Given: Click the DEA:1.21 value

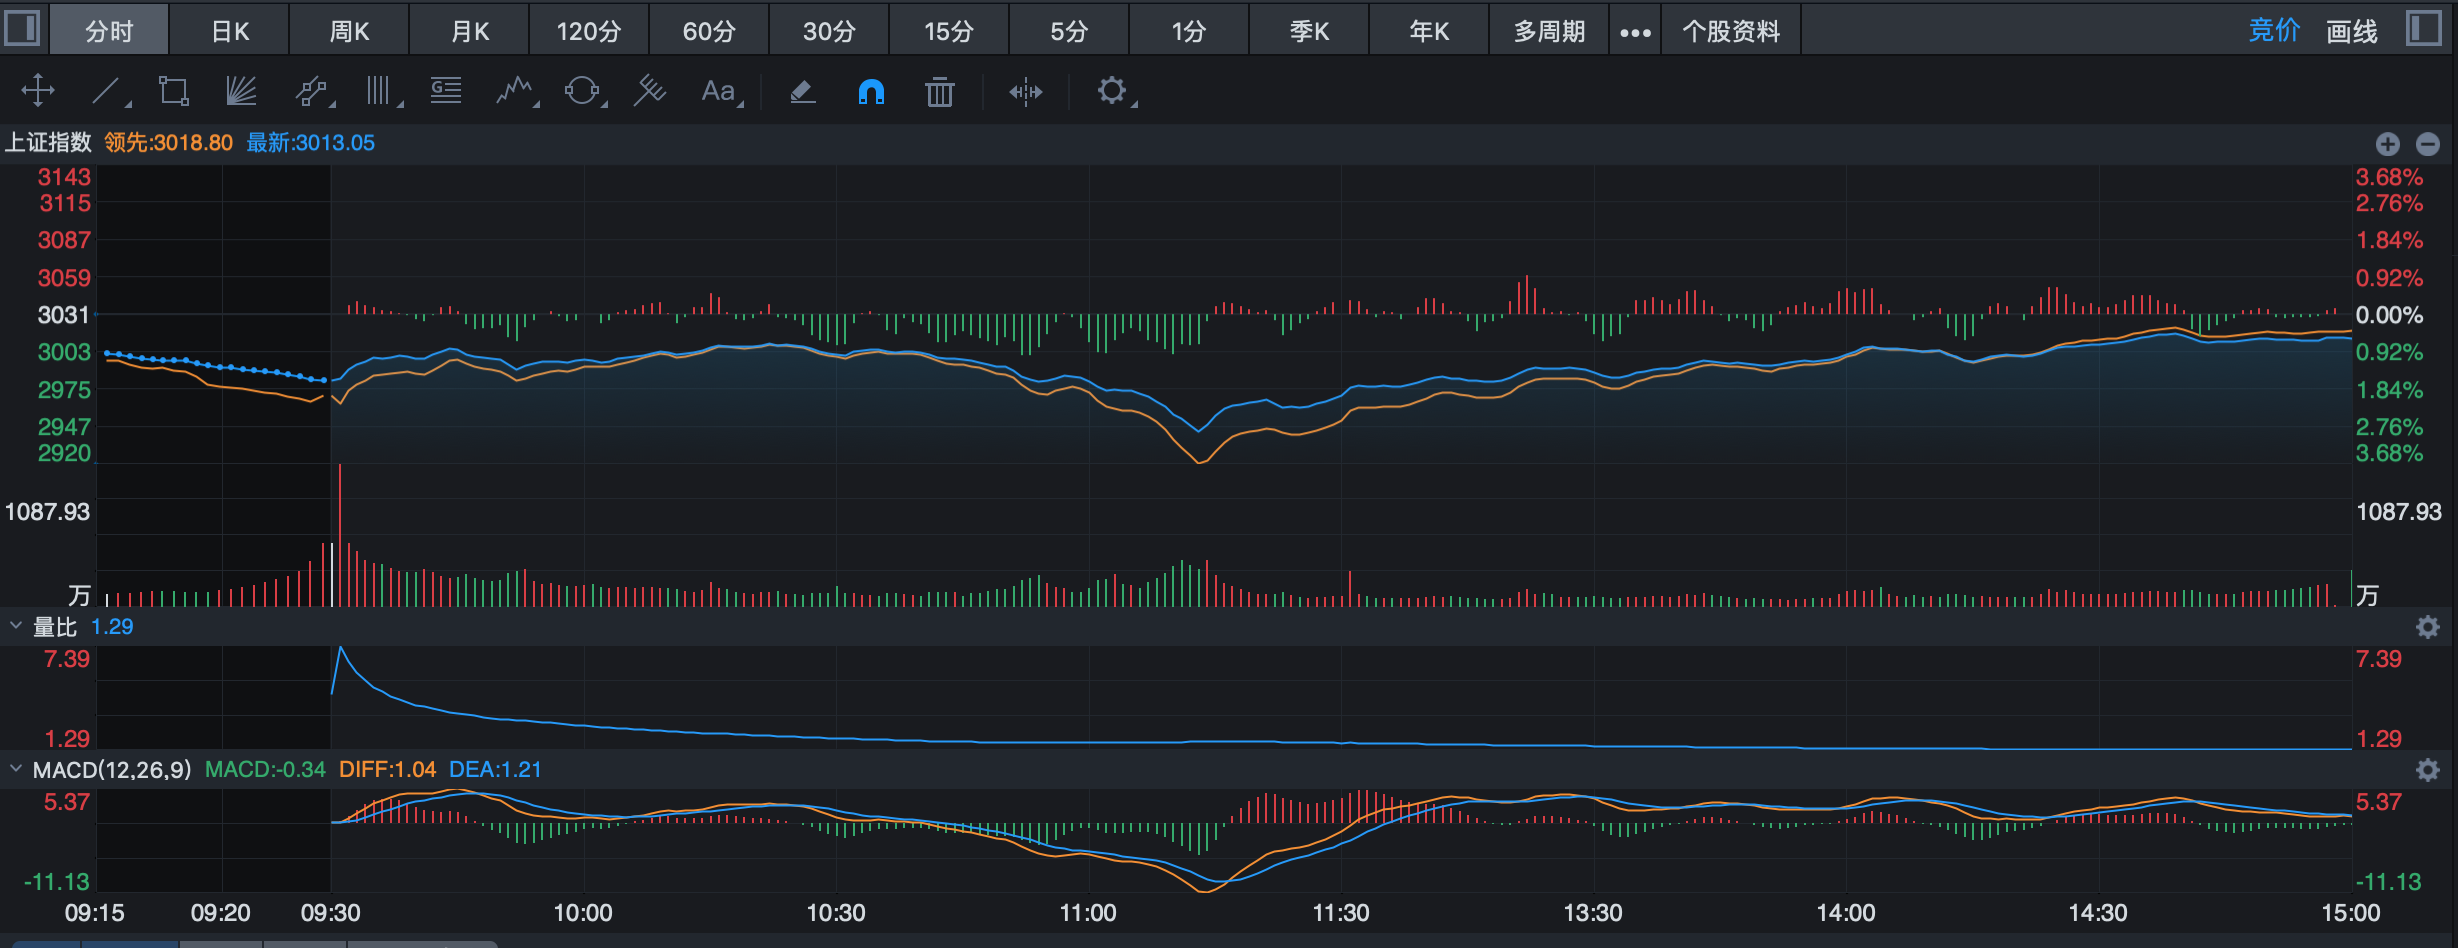Looking at the screenshot, I should coord(495,770).
